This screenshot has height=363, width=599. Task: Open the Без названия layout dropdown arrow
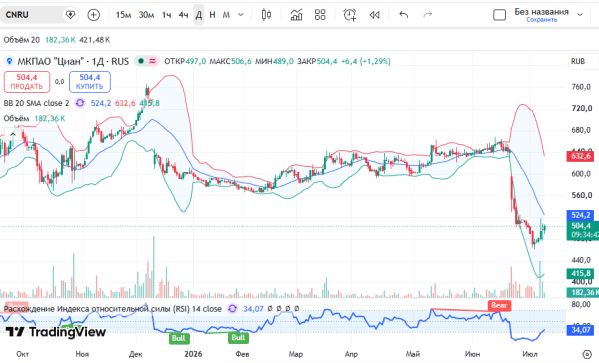580,15
